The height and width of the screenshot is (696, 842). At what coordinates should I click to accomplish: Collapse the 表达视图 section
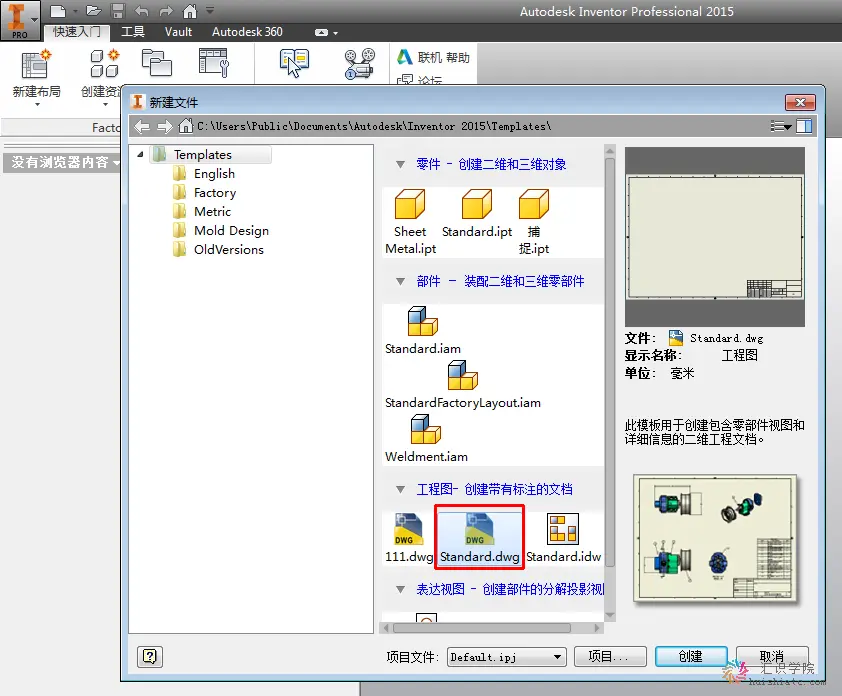400,590
